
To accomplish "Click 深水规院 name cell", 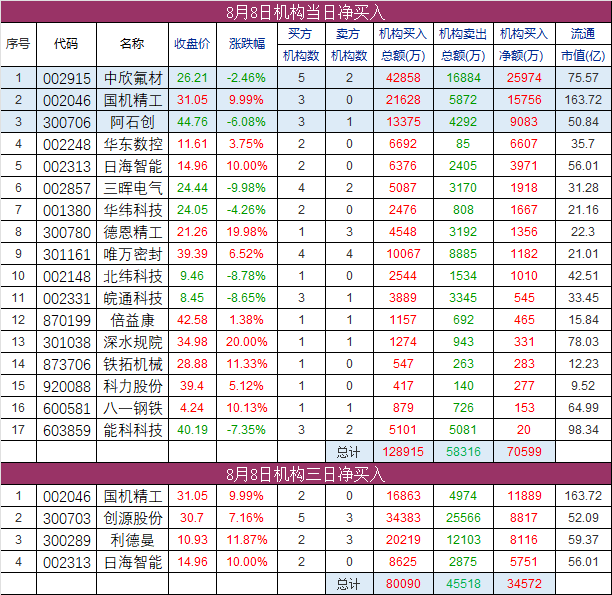I will pyautogui.click(x=133, y=342).
